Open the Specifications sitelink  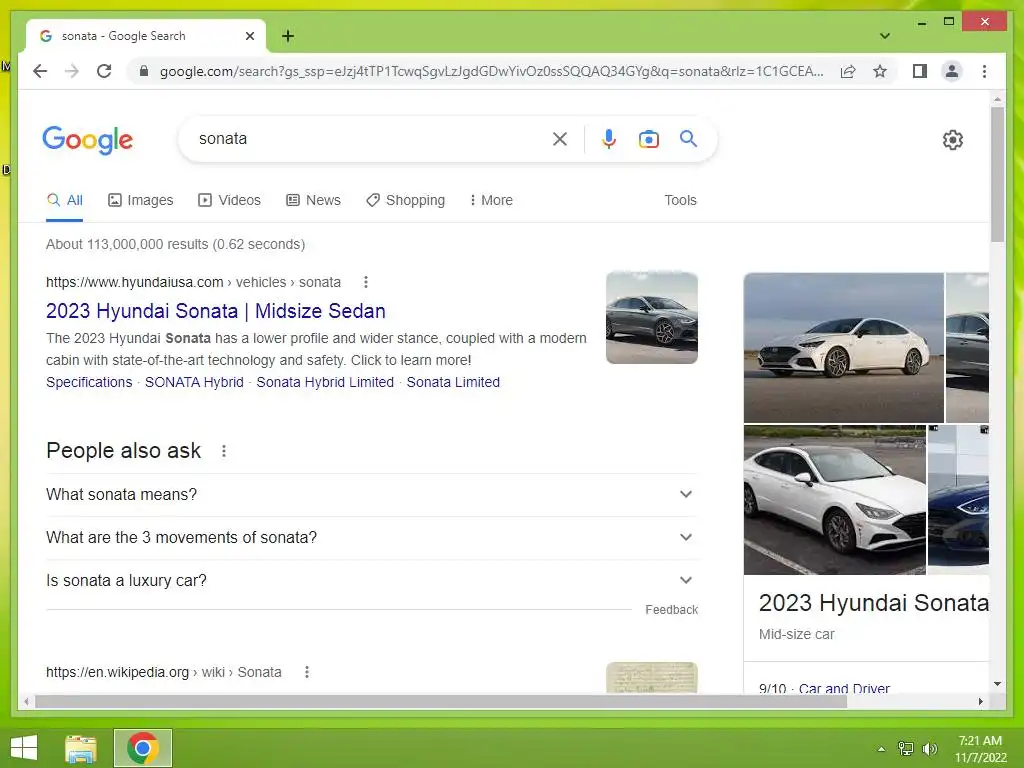click(x=89, y=382)
